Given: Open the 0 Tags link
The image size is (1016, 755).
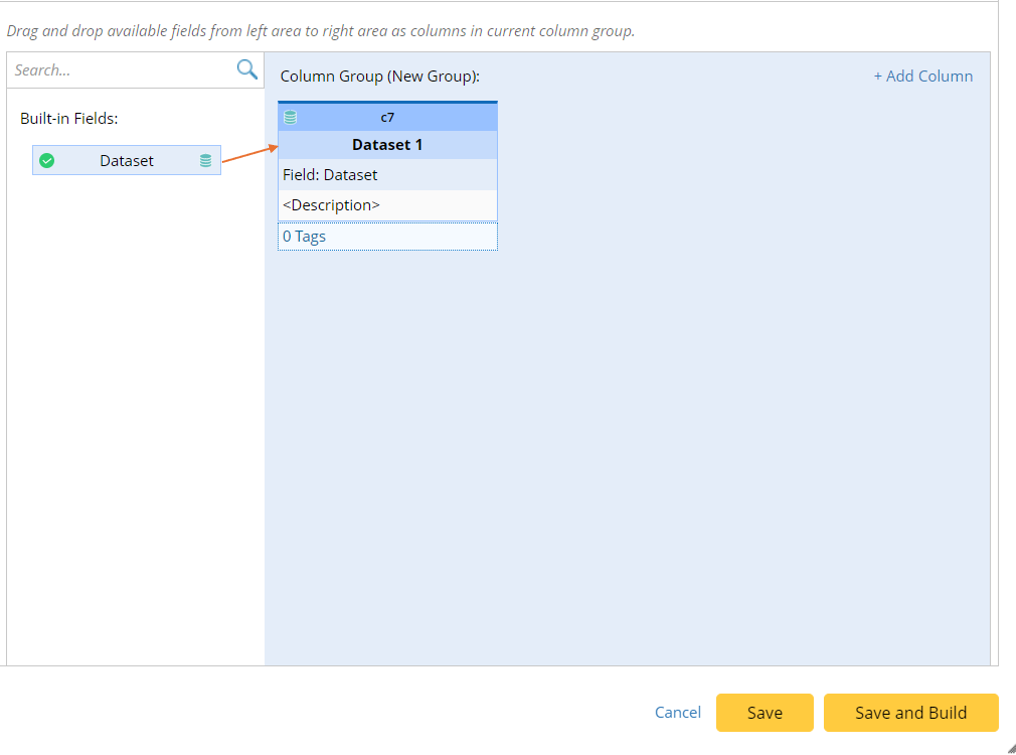Looking at the screenshot, I should point(304,236).
